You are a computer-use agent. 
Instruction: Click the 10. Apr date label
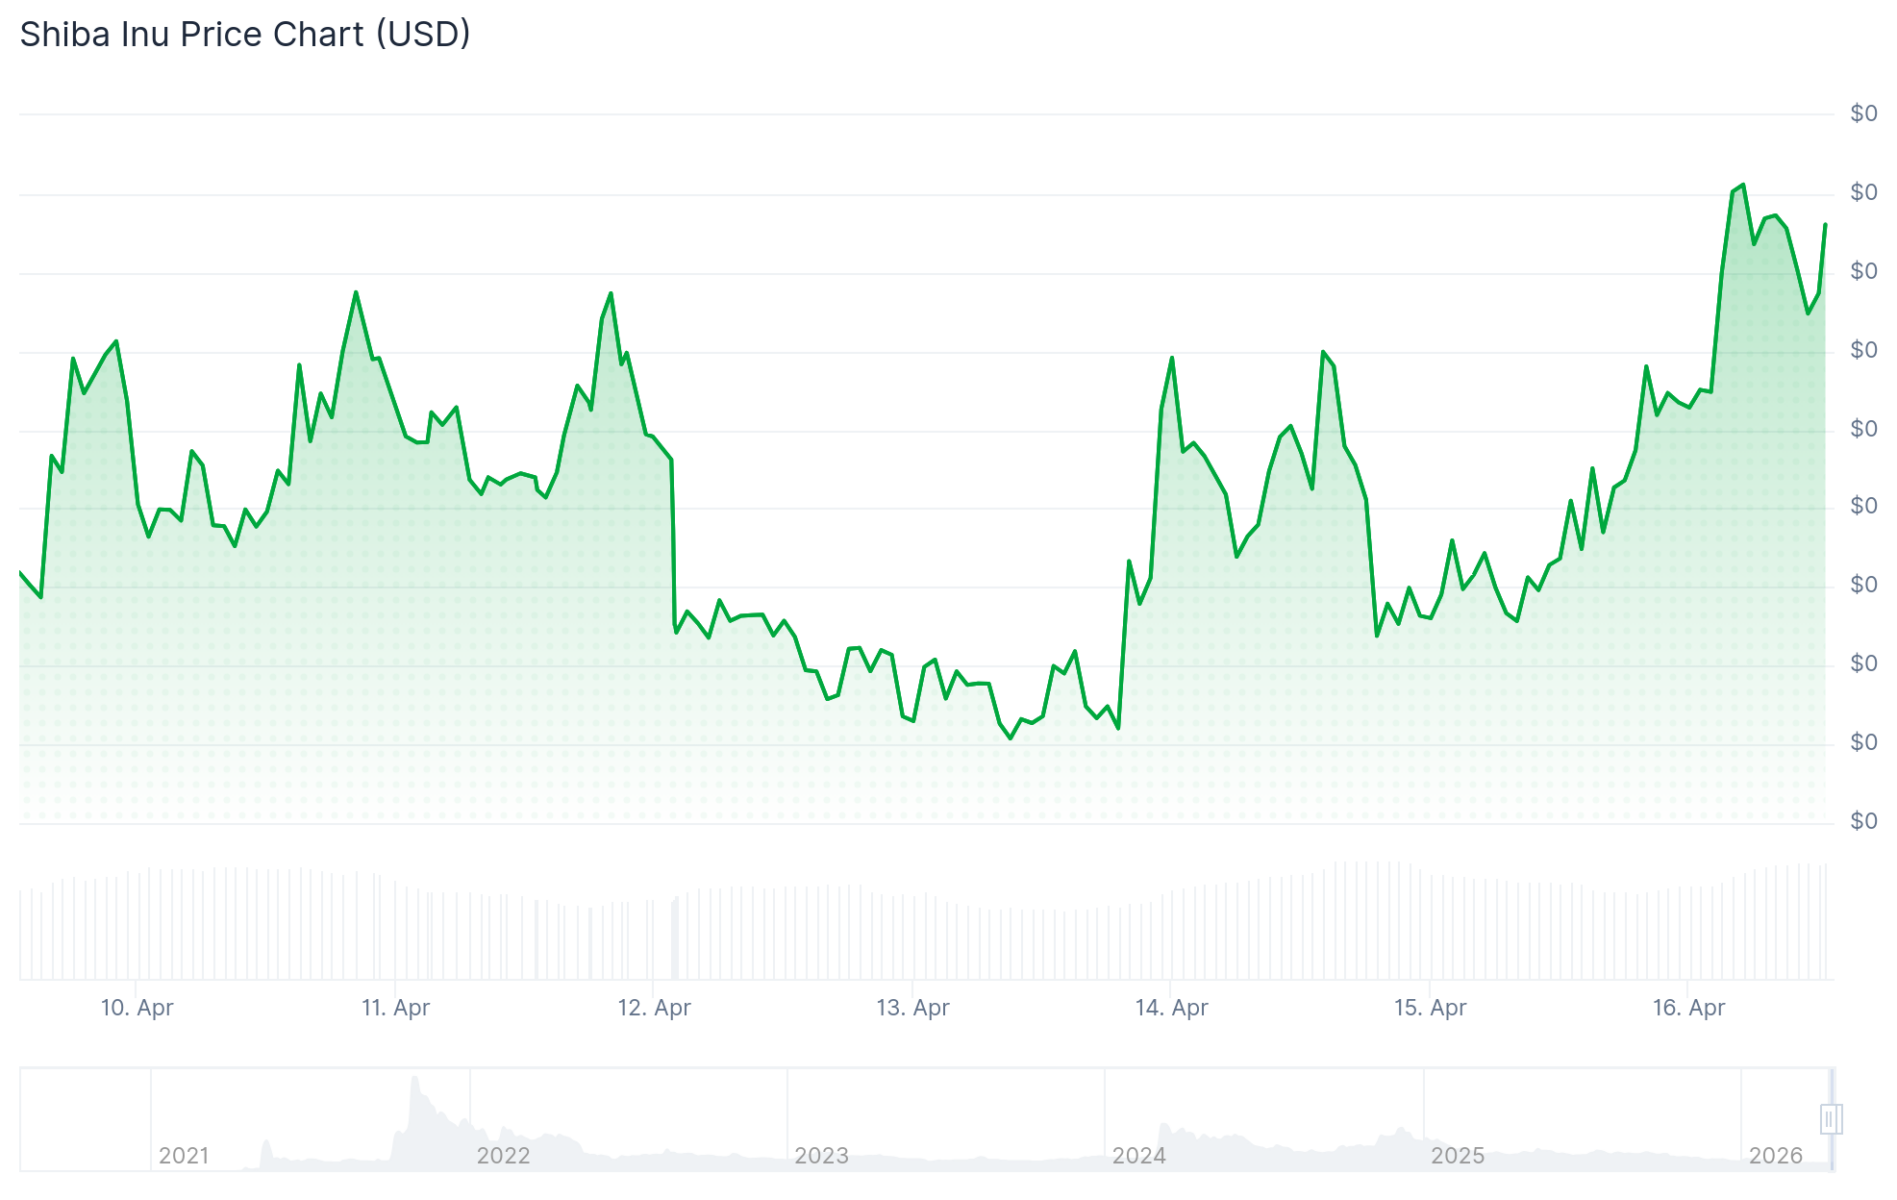pos(137,1007)
